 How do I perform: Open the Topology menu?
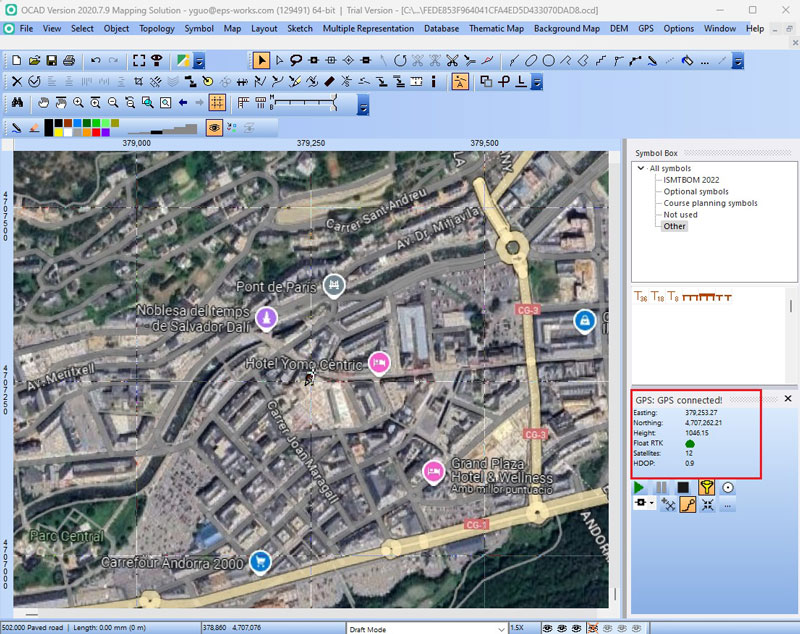(156, 28)
